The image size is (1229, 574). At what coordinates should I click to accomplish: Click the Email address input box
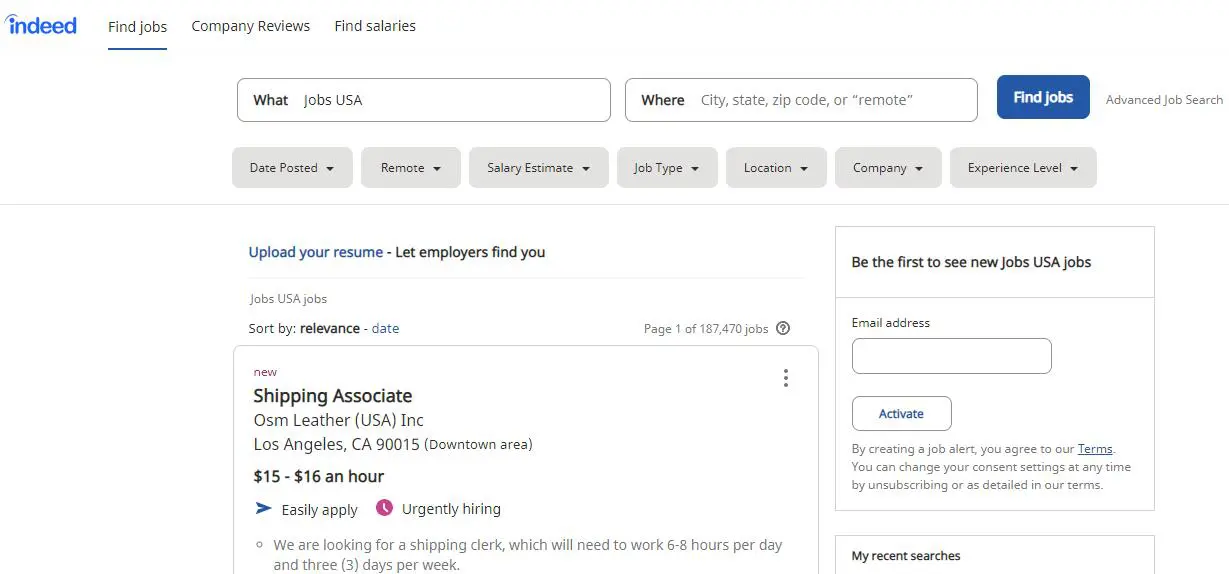(952, 356)
